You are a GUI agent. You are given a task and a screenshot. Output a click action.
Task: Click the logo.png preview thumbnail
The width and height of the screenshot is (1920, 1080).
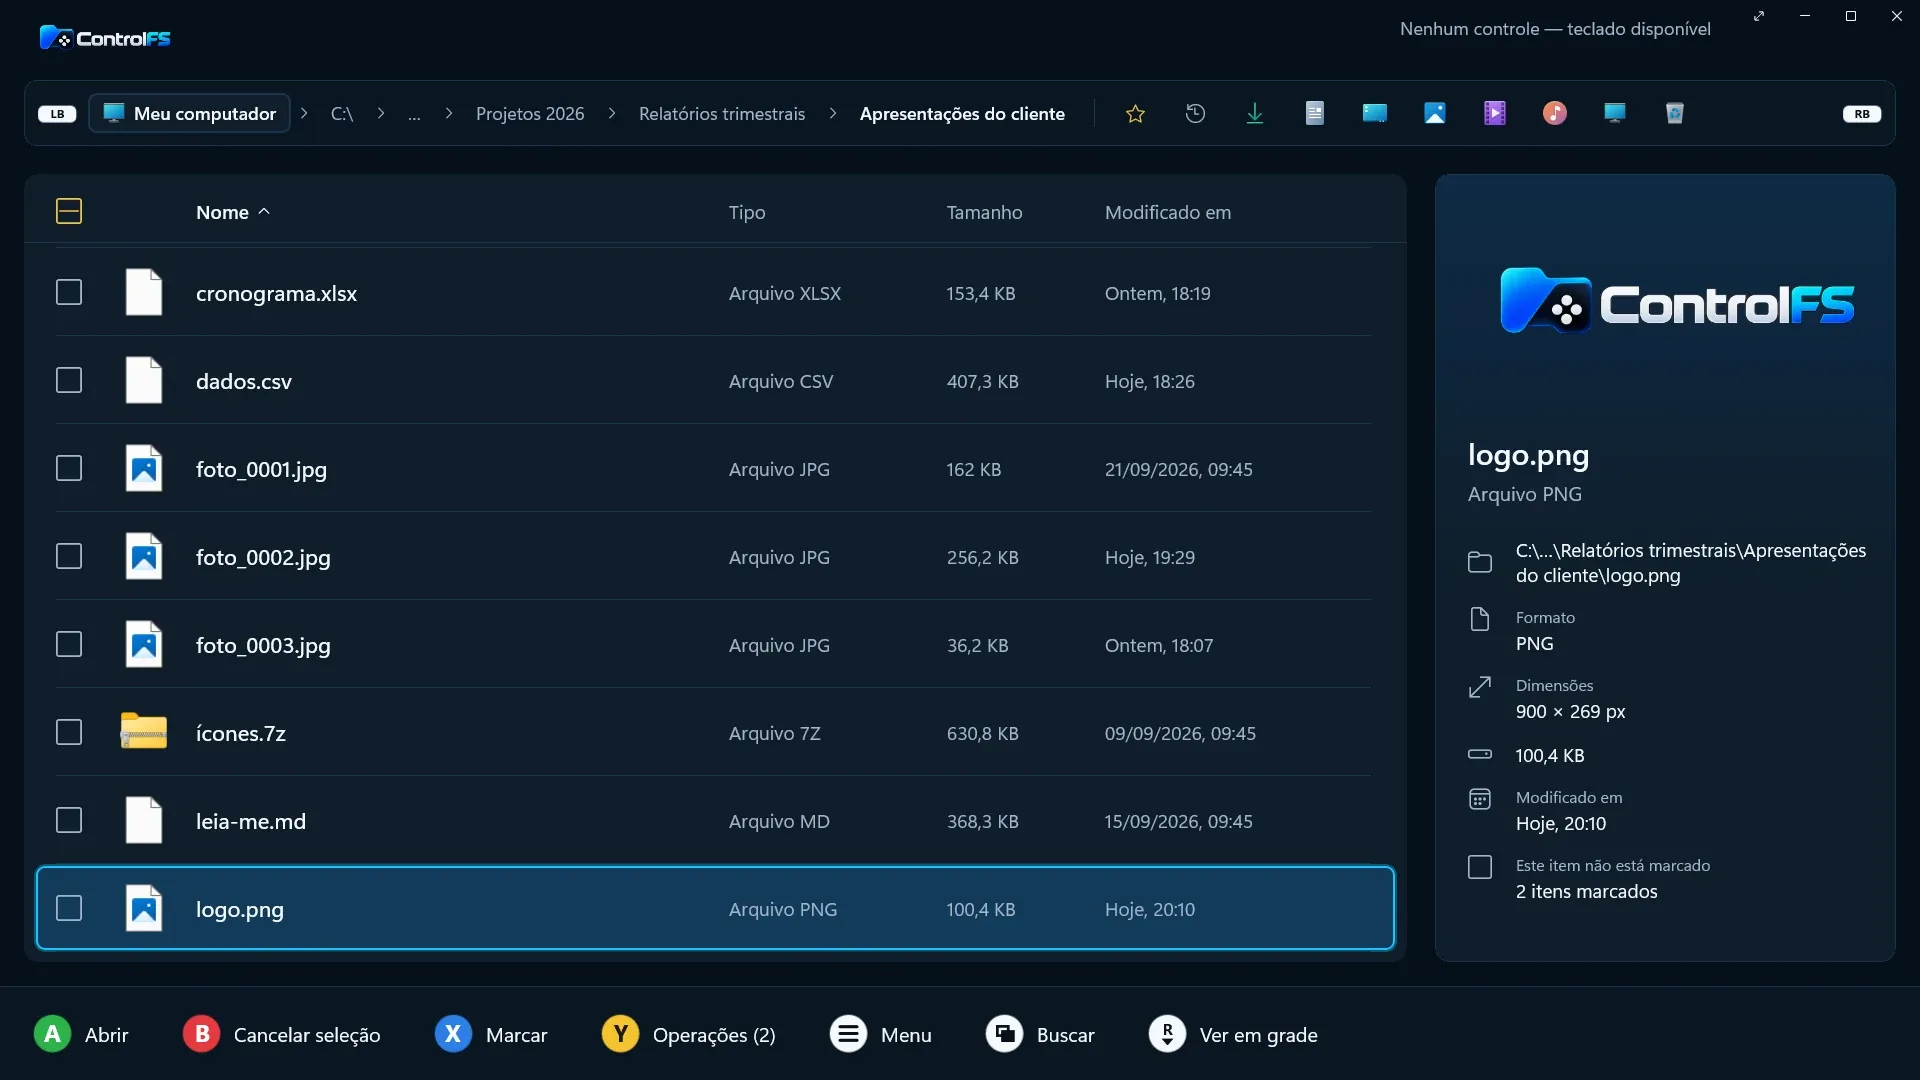click(x=1677, y=301)
